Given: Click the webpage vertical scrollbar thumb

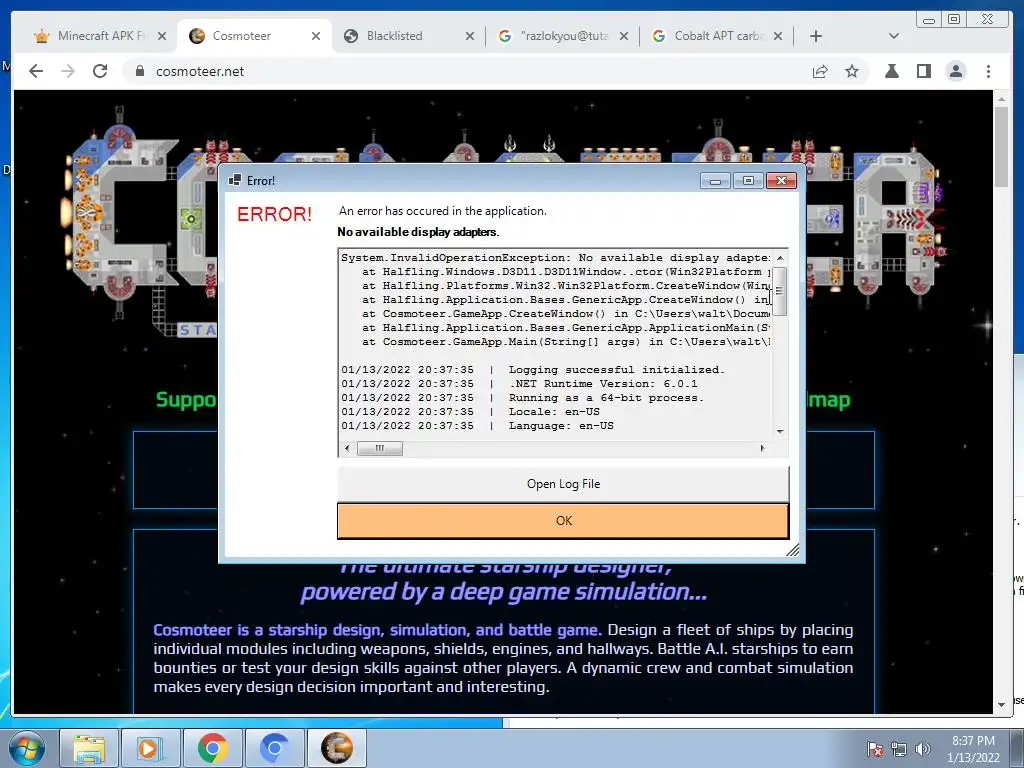Looking at the screenshot, I should (1001, 148).
